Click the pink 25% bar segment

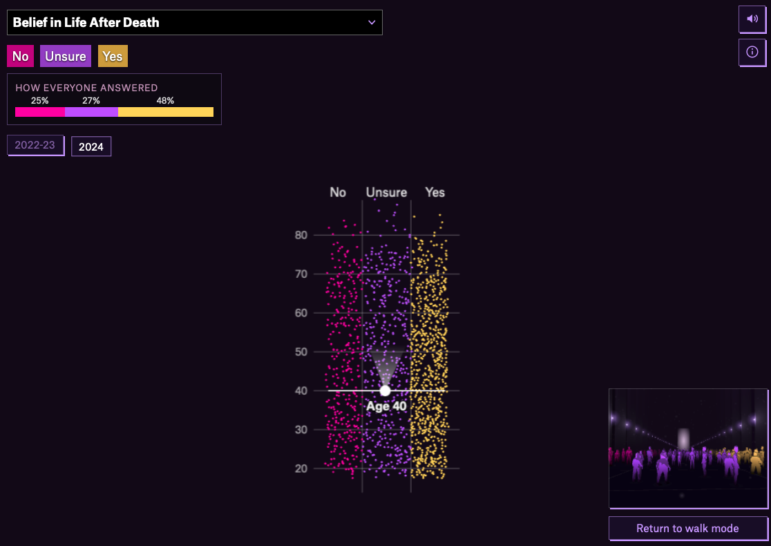(40, 112)
